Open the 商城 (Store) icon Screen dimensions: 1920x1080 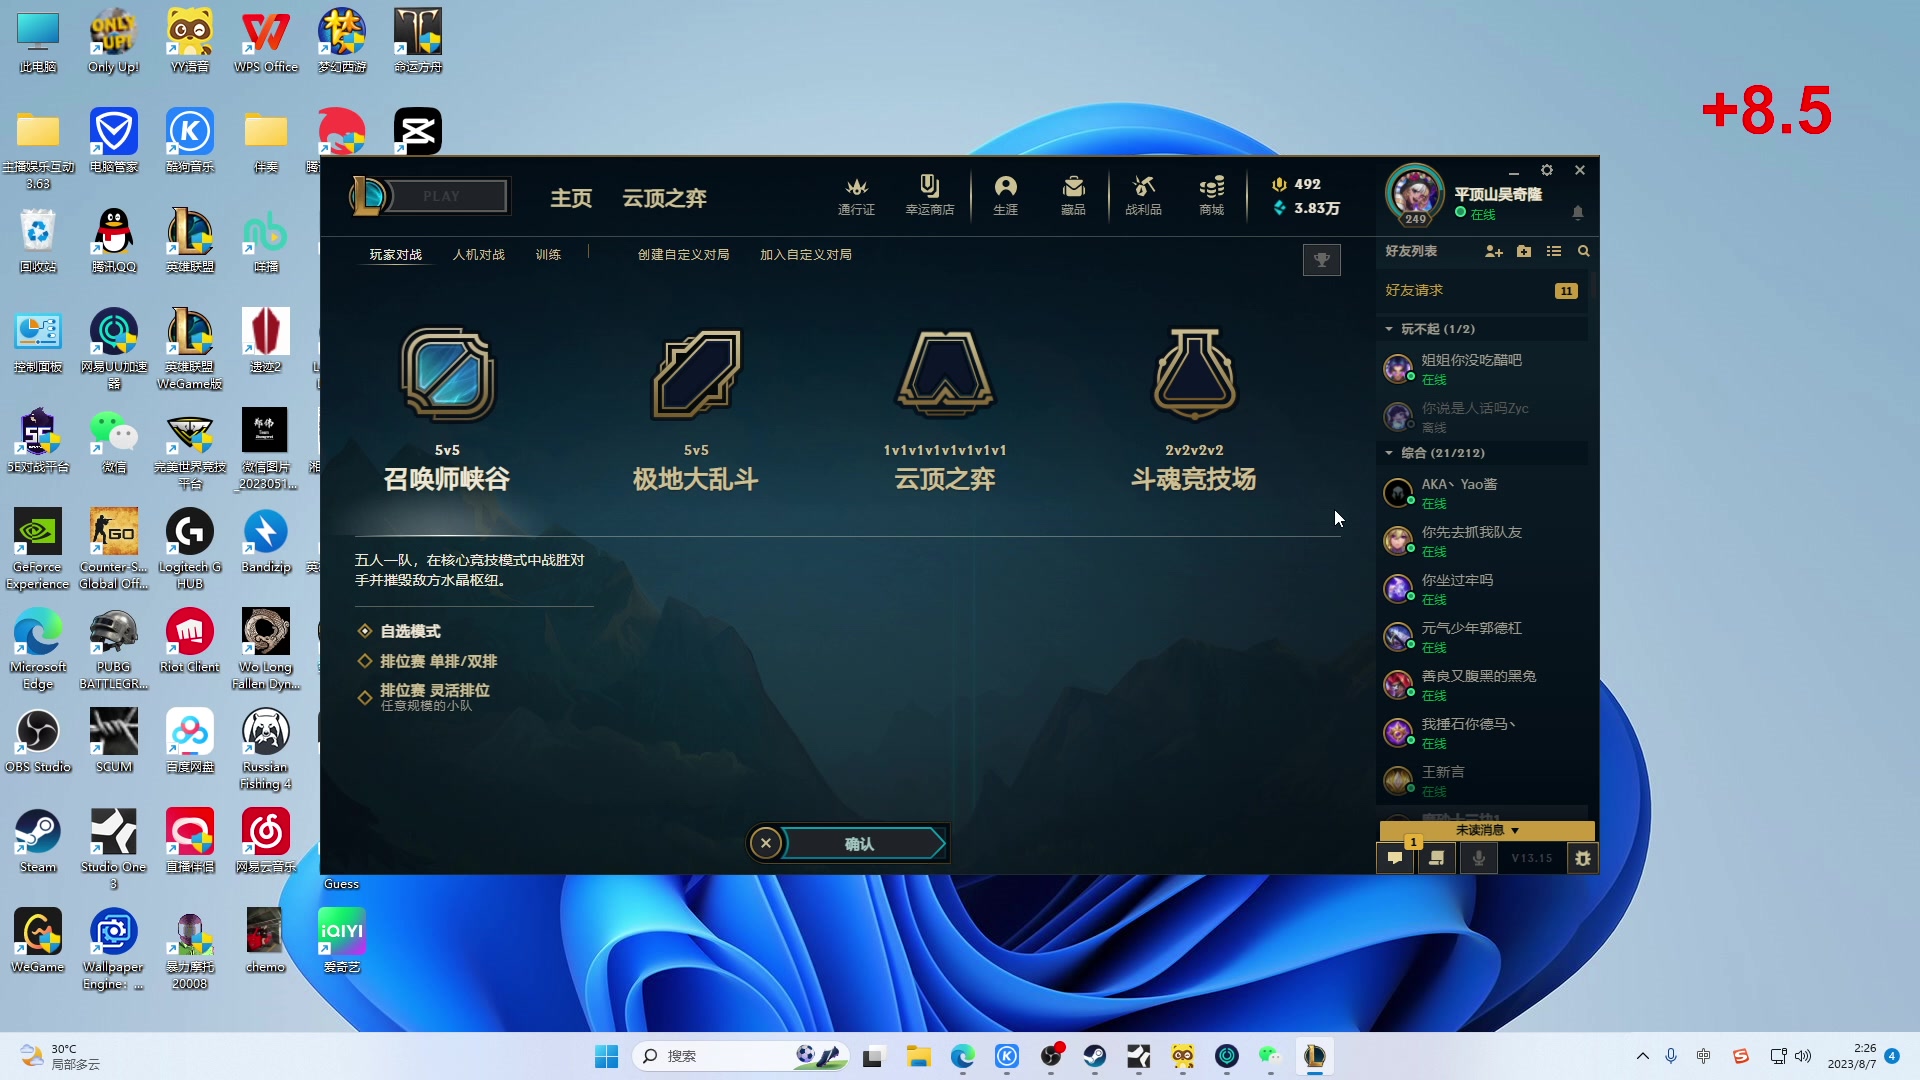[x=1211, y=195]
